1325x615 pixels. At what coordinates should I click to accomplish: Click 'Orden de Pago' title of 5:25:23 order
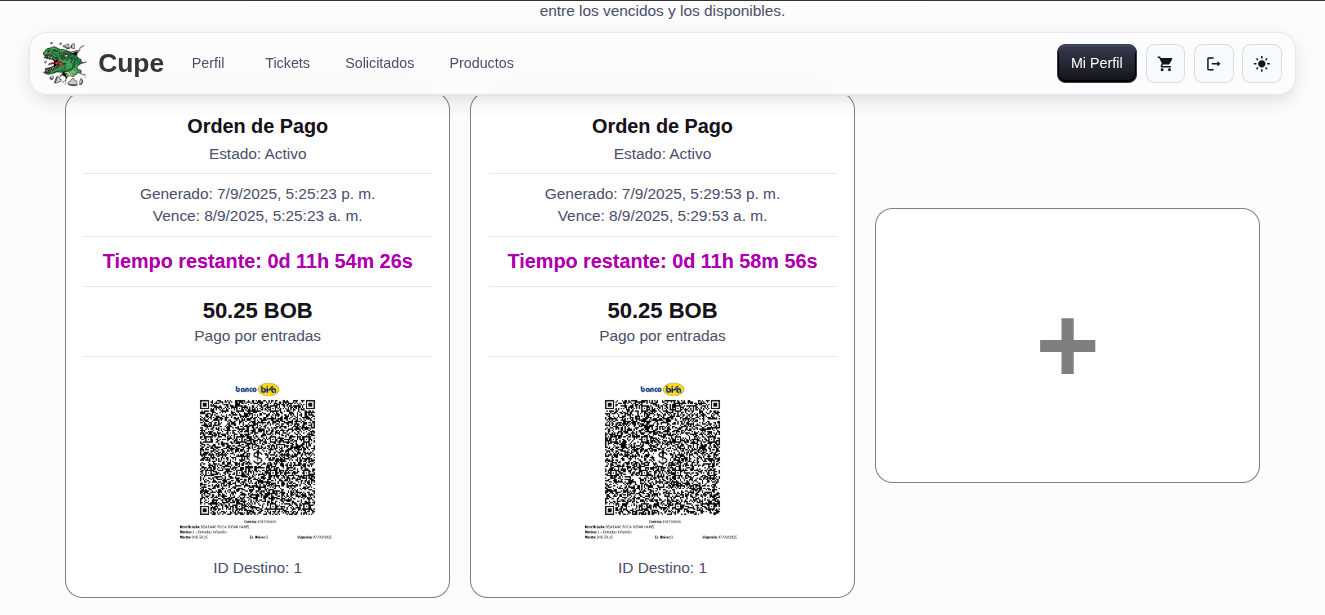pyautogui.click(x=258, y=126)
